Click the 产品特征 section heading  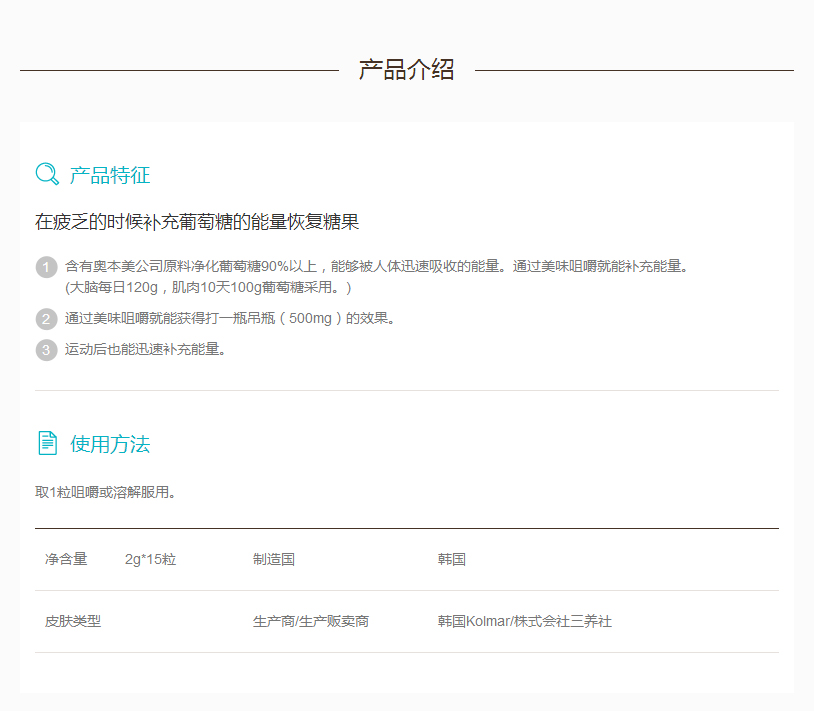[110, 176]
